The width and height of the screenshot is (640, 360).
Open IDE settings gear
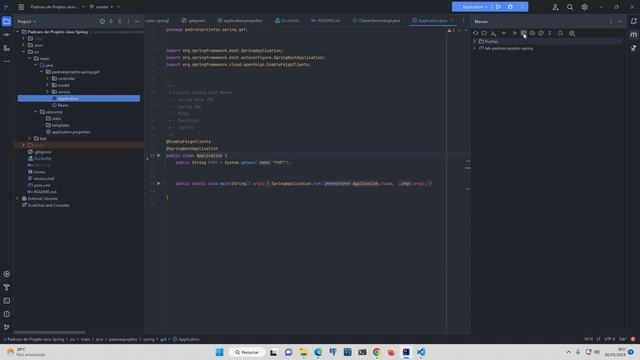pyautogui.click(x=584, y=7)
